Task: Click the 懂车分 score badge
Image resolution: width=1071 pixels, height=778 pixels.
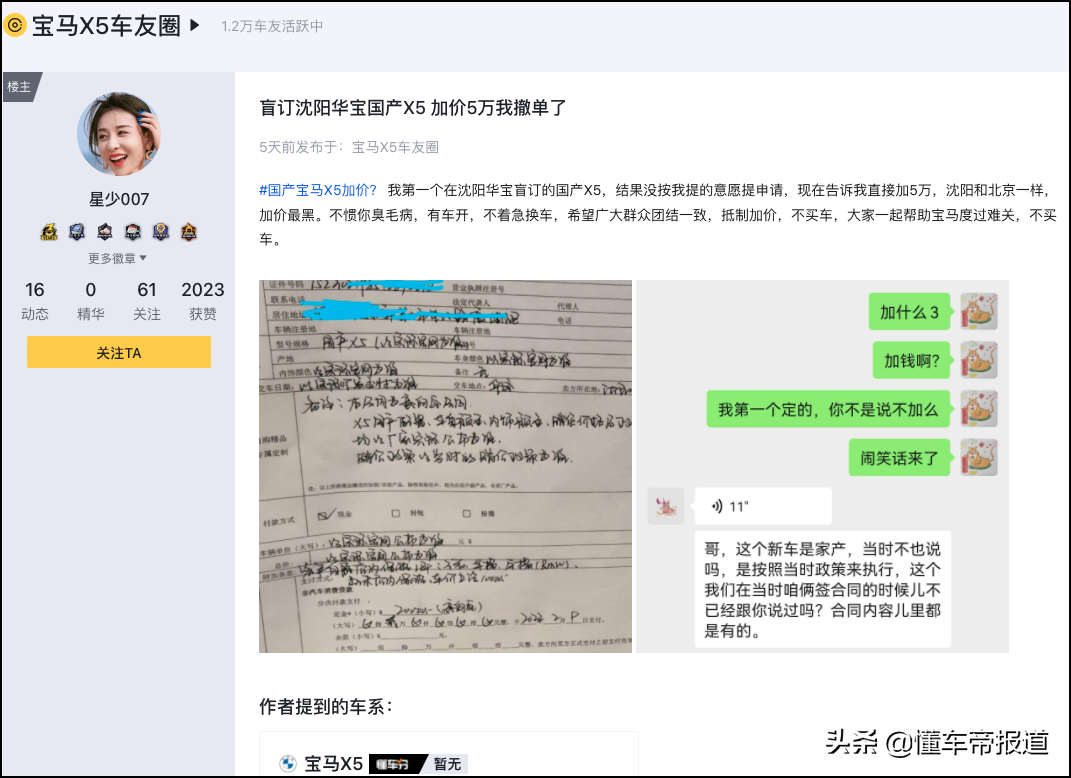Action: [398, 764]
